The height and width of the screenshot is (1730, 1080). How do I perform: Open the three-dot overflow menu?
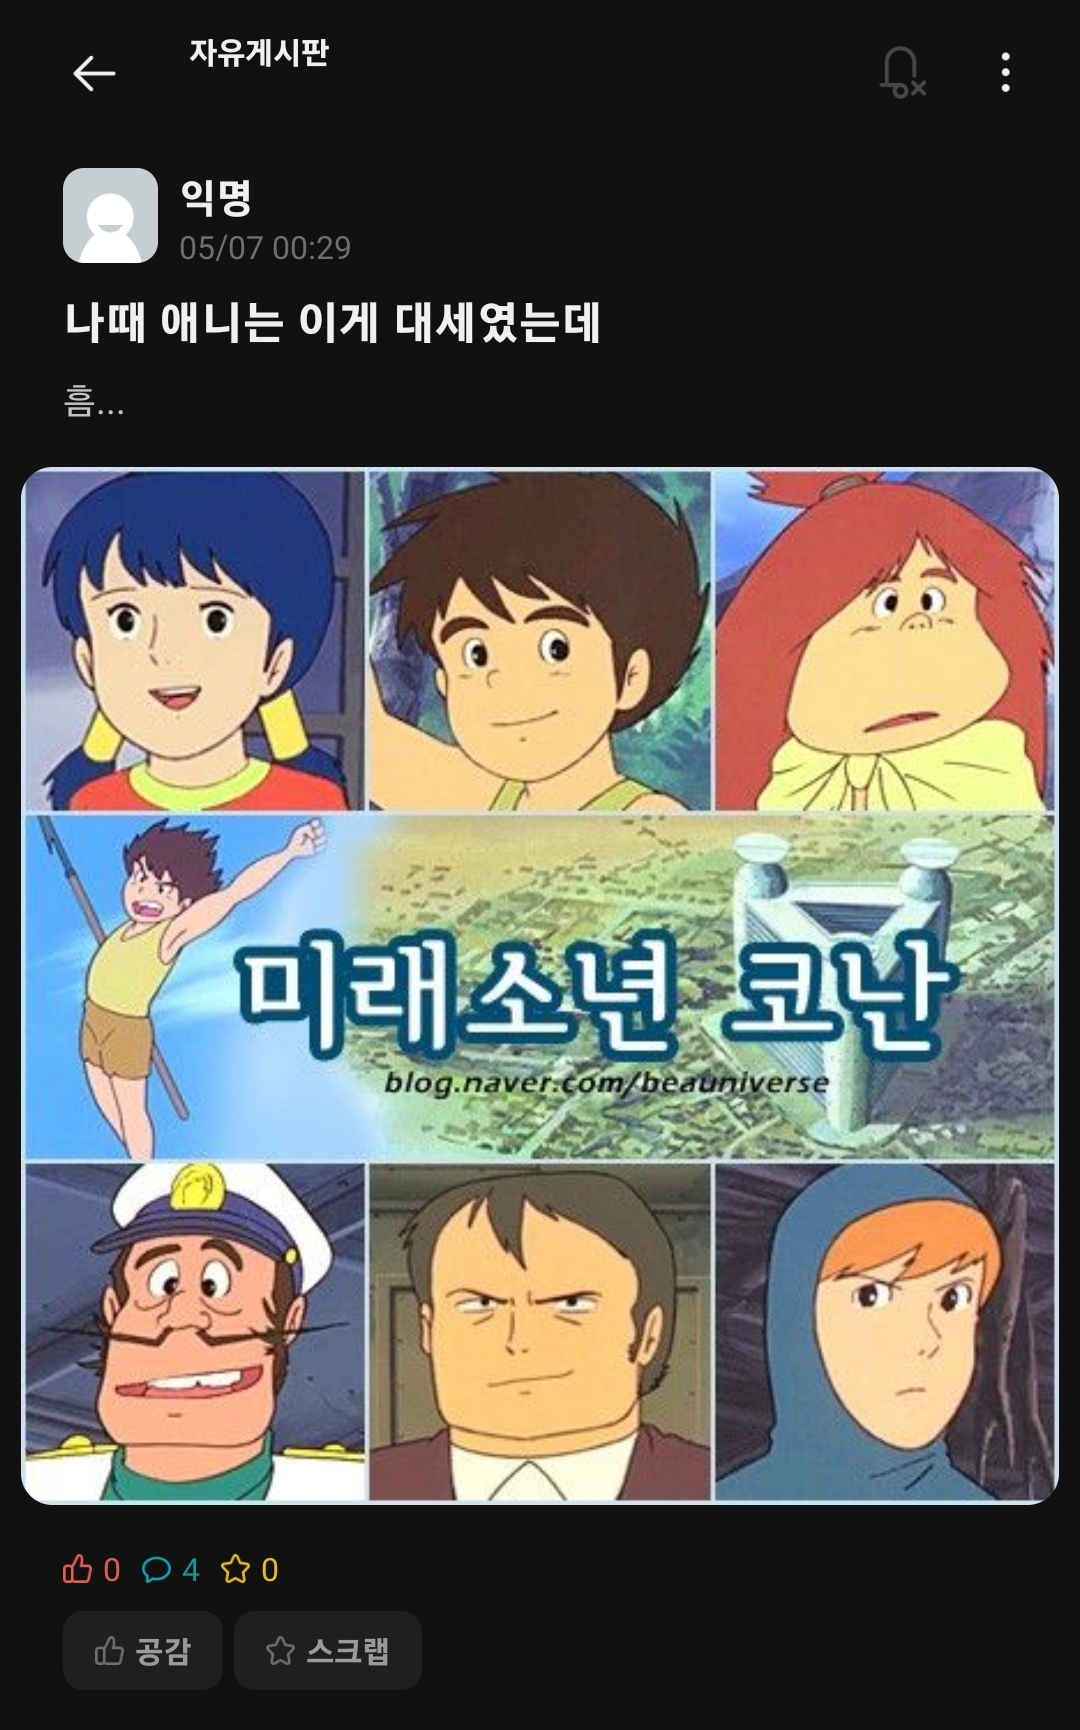click(1005, 73)
